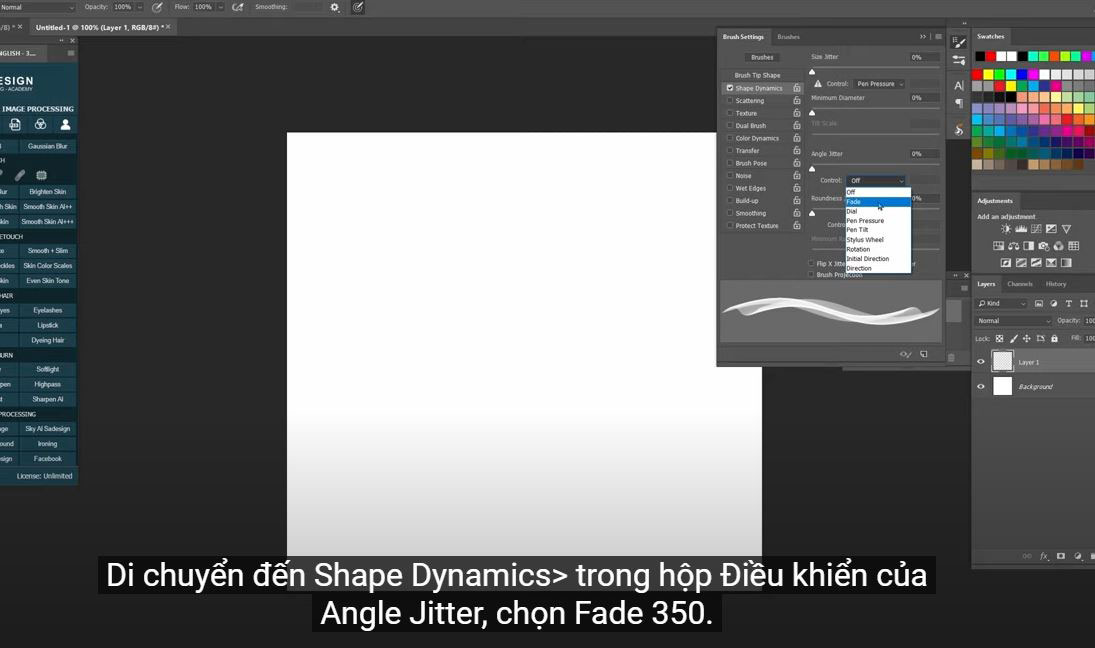
Task: Add a Levels adjustment from the Adjustments panel
Action: click(x=1021, y=229)
